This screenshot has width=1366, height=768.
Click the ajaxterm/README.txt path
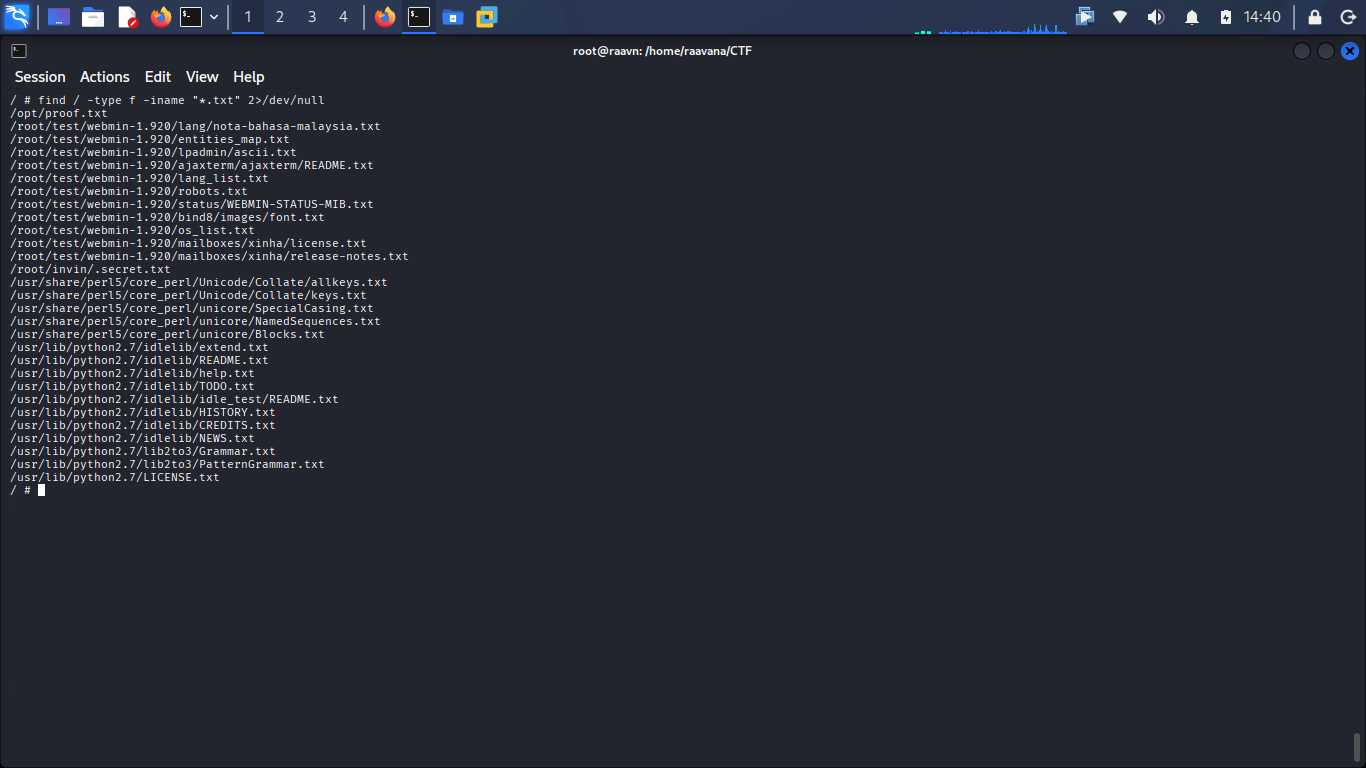192,165
